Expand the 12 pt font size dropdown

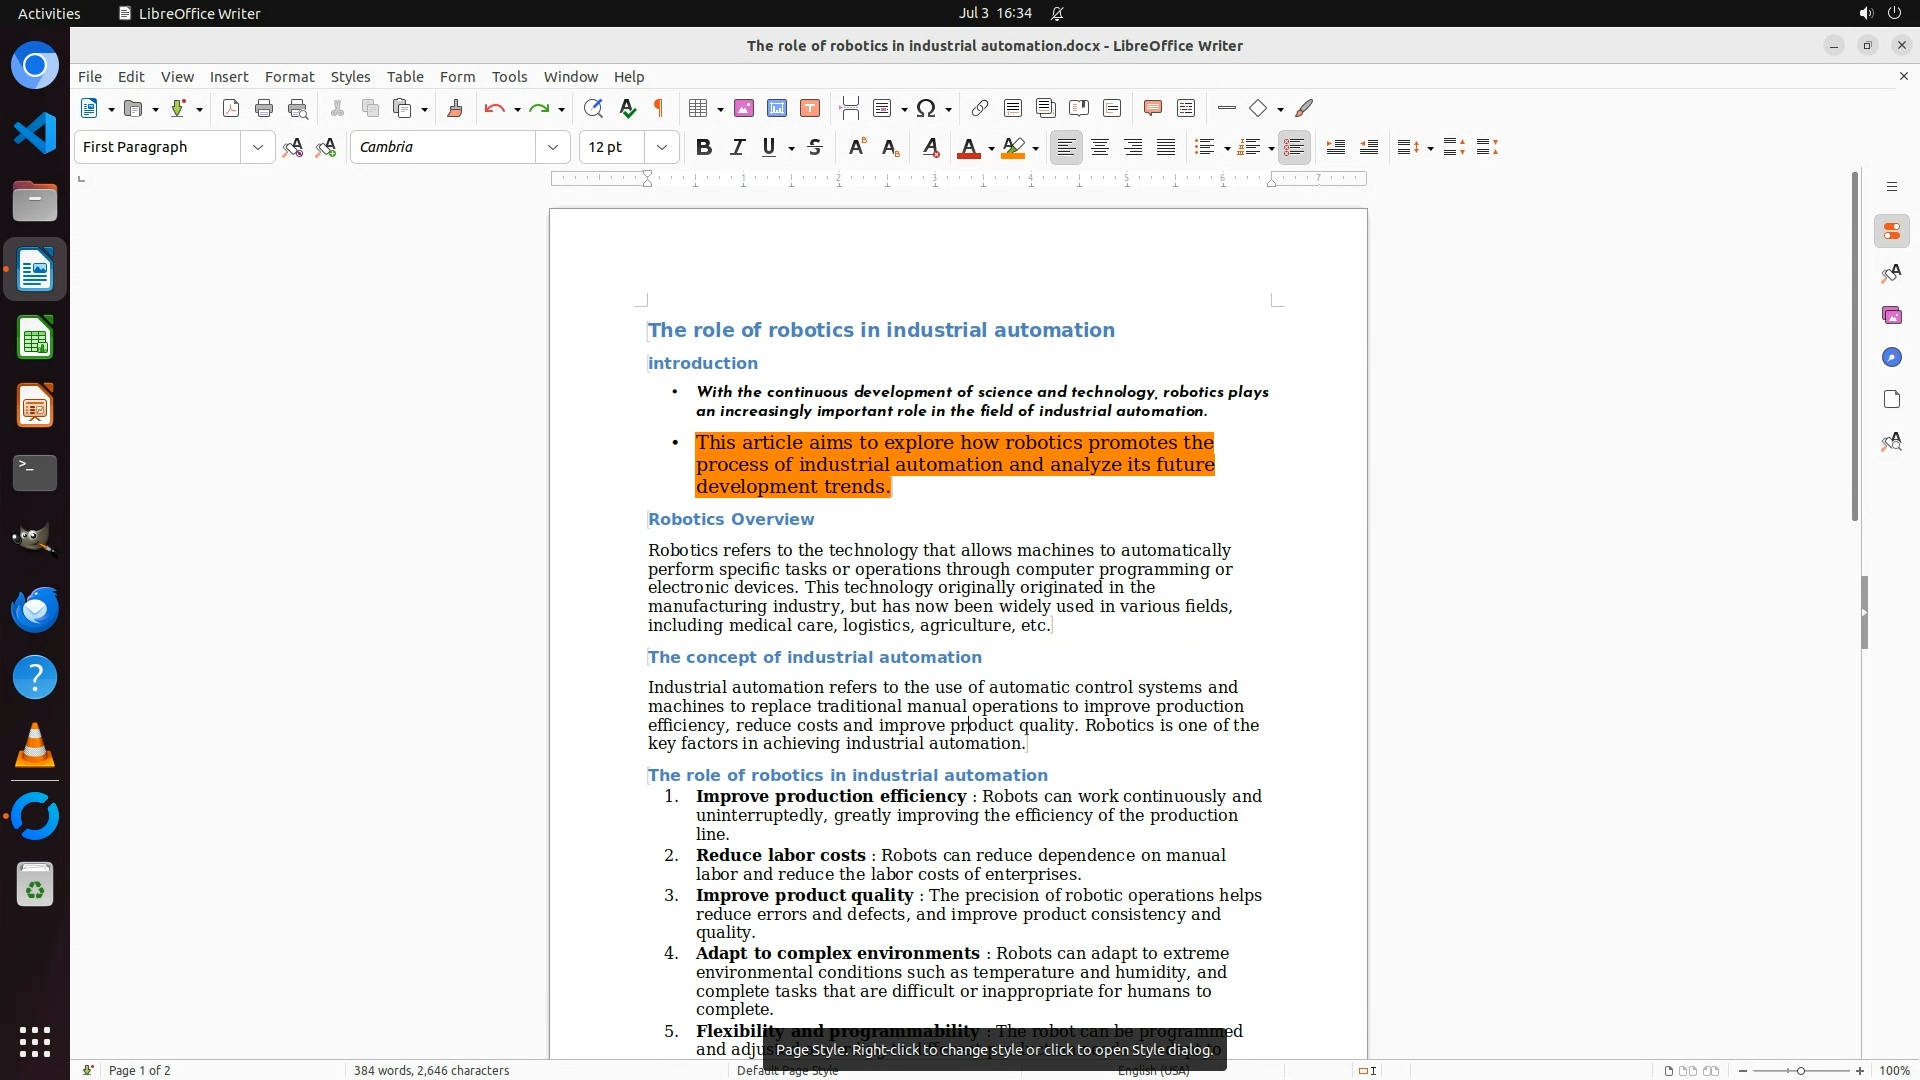tap(662, 148)
